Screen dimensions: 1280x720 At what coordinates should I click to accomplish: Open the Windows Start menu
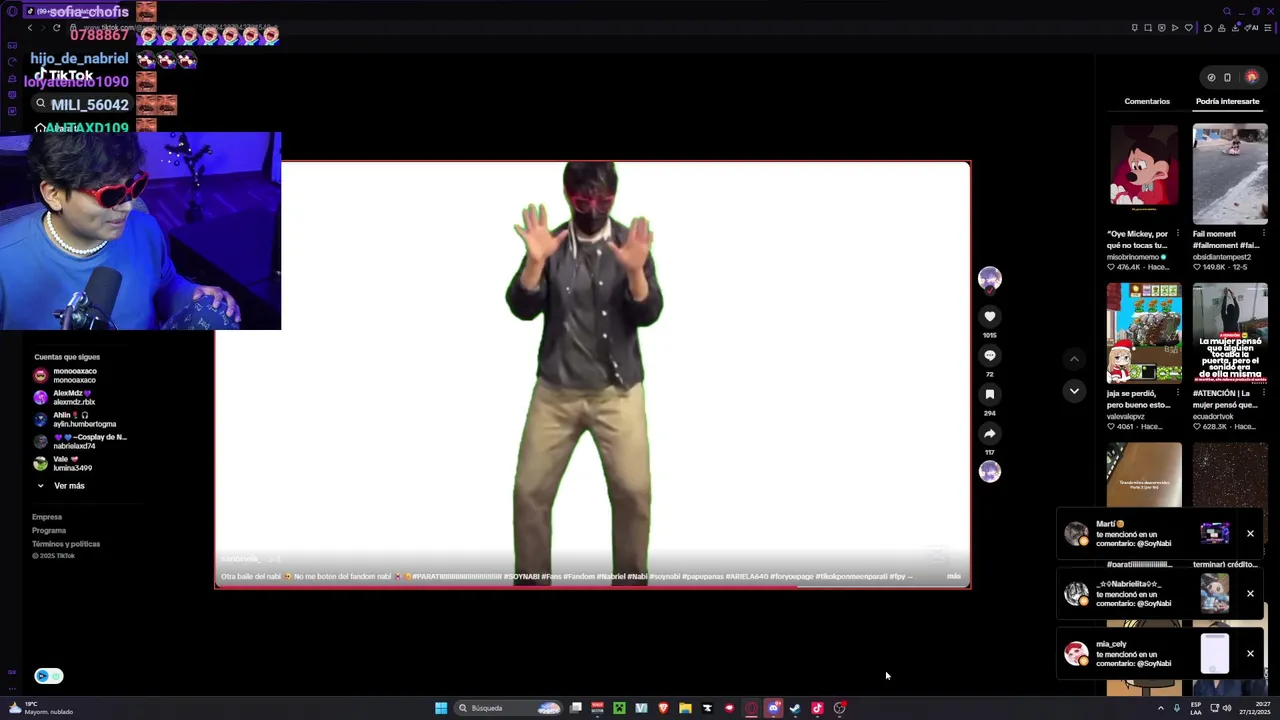[441, 708]
